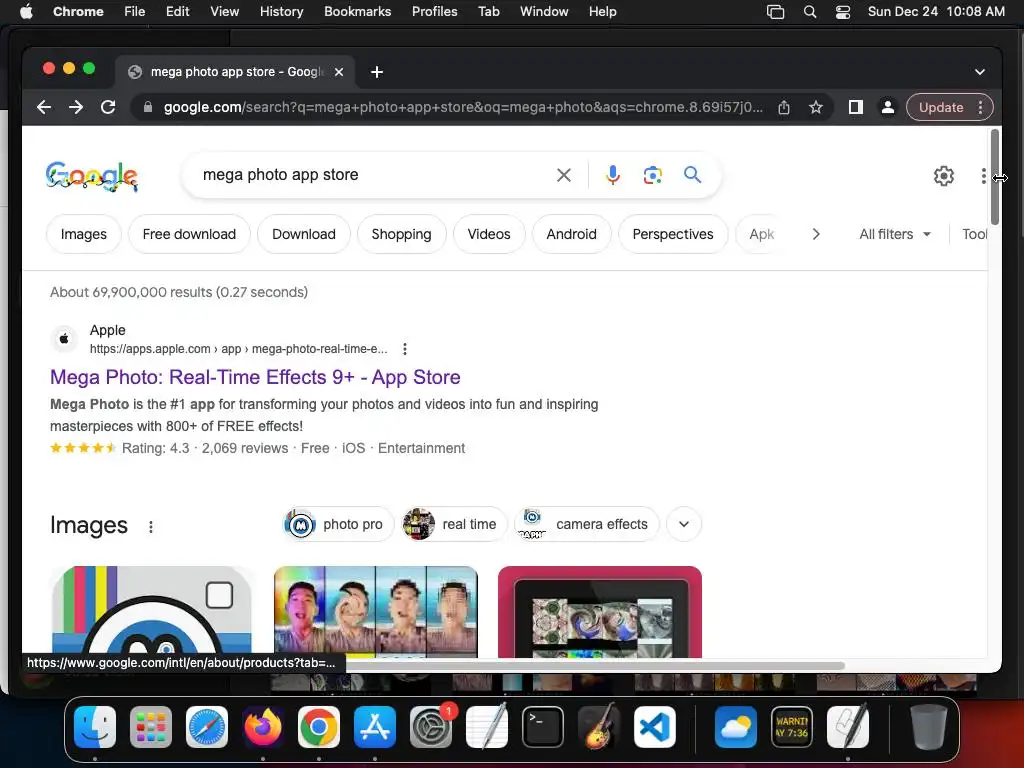The height and width of the screenshot is (768, 1024).
Task: Select the real time image chip
Action: (455, 524)
